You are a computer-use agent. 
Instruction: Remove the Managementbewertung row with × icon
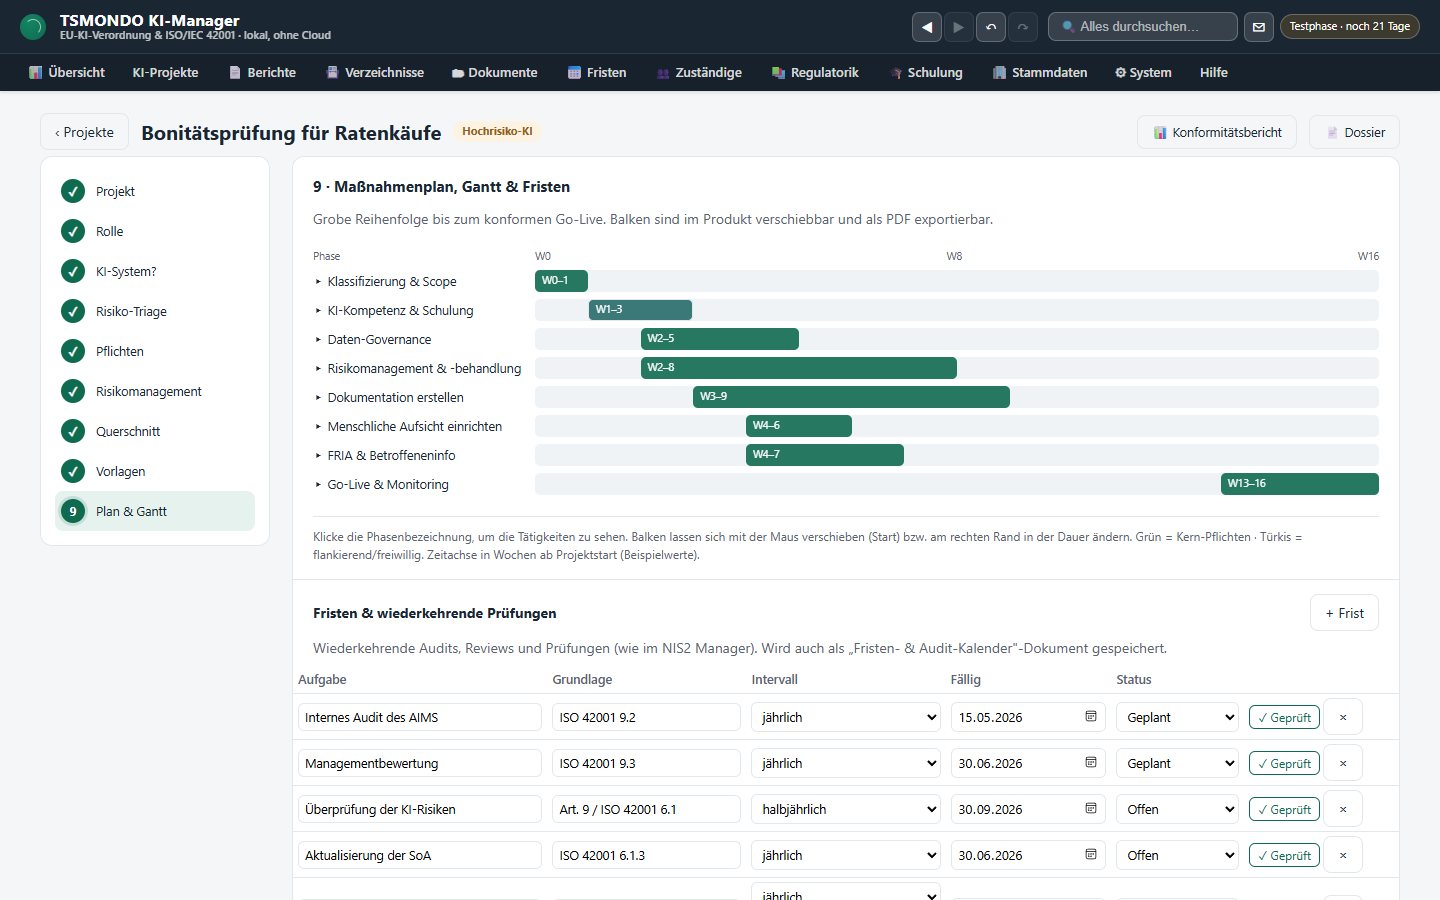[1343, 763]
